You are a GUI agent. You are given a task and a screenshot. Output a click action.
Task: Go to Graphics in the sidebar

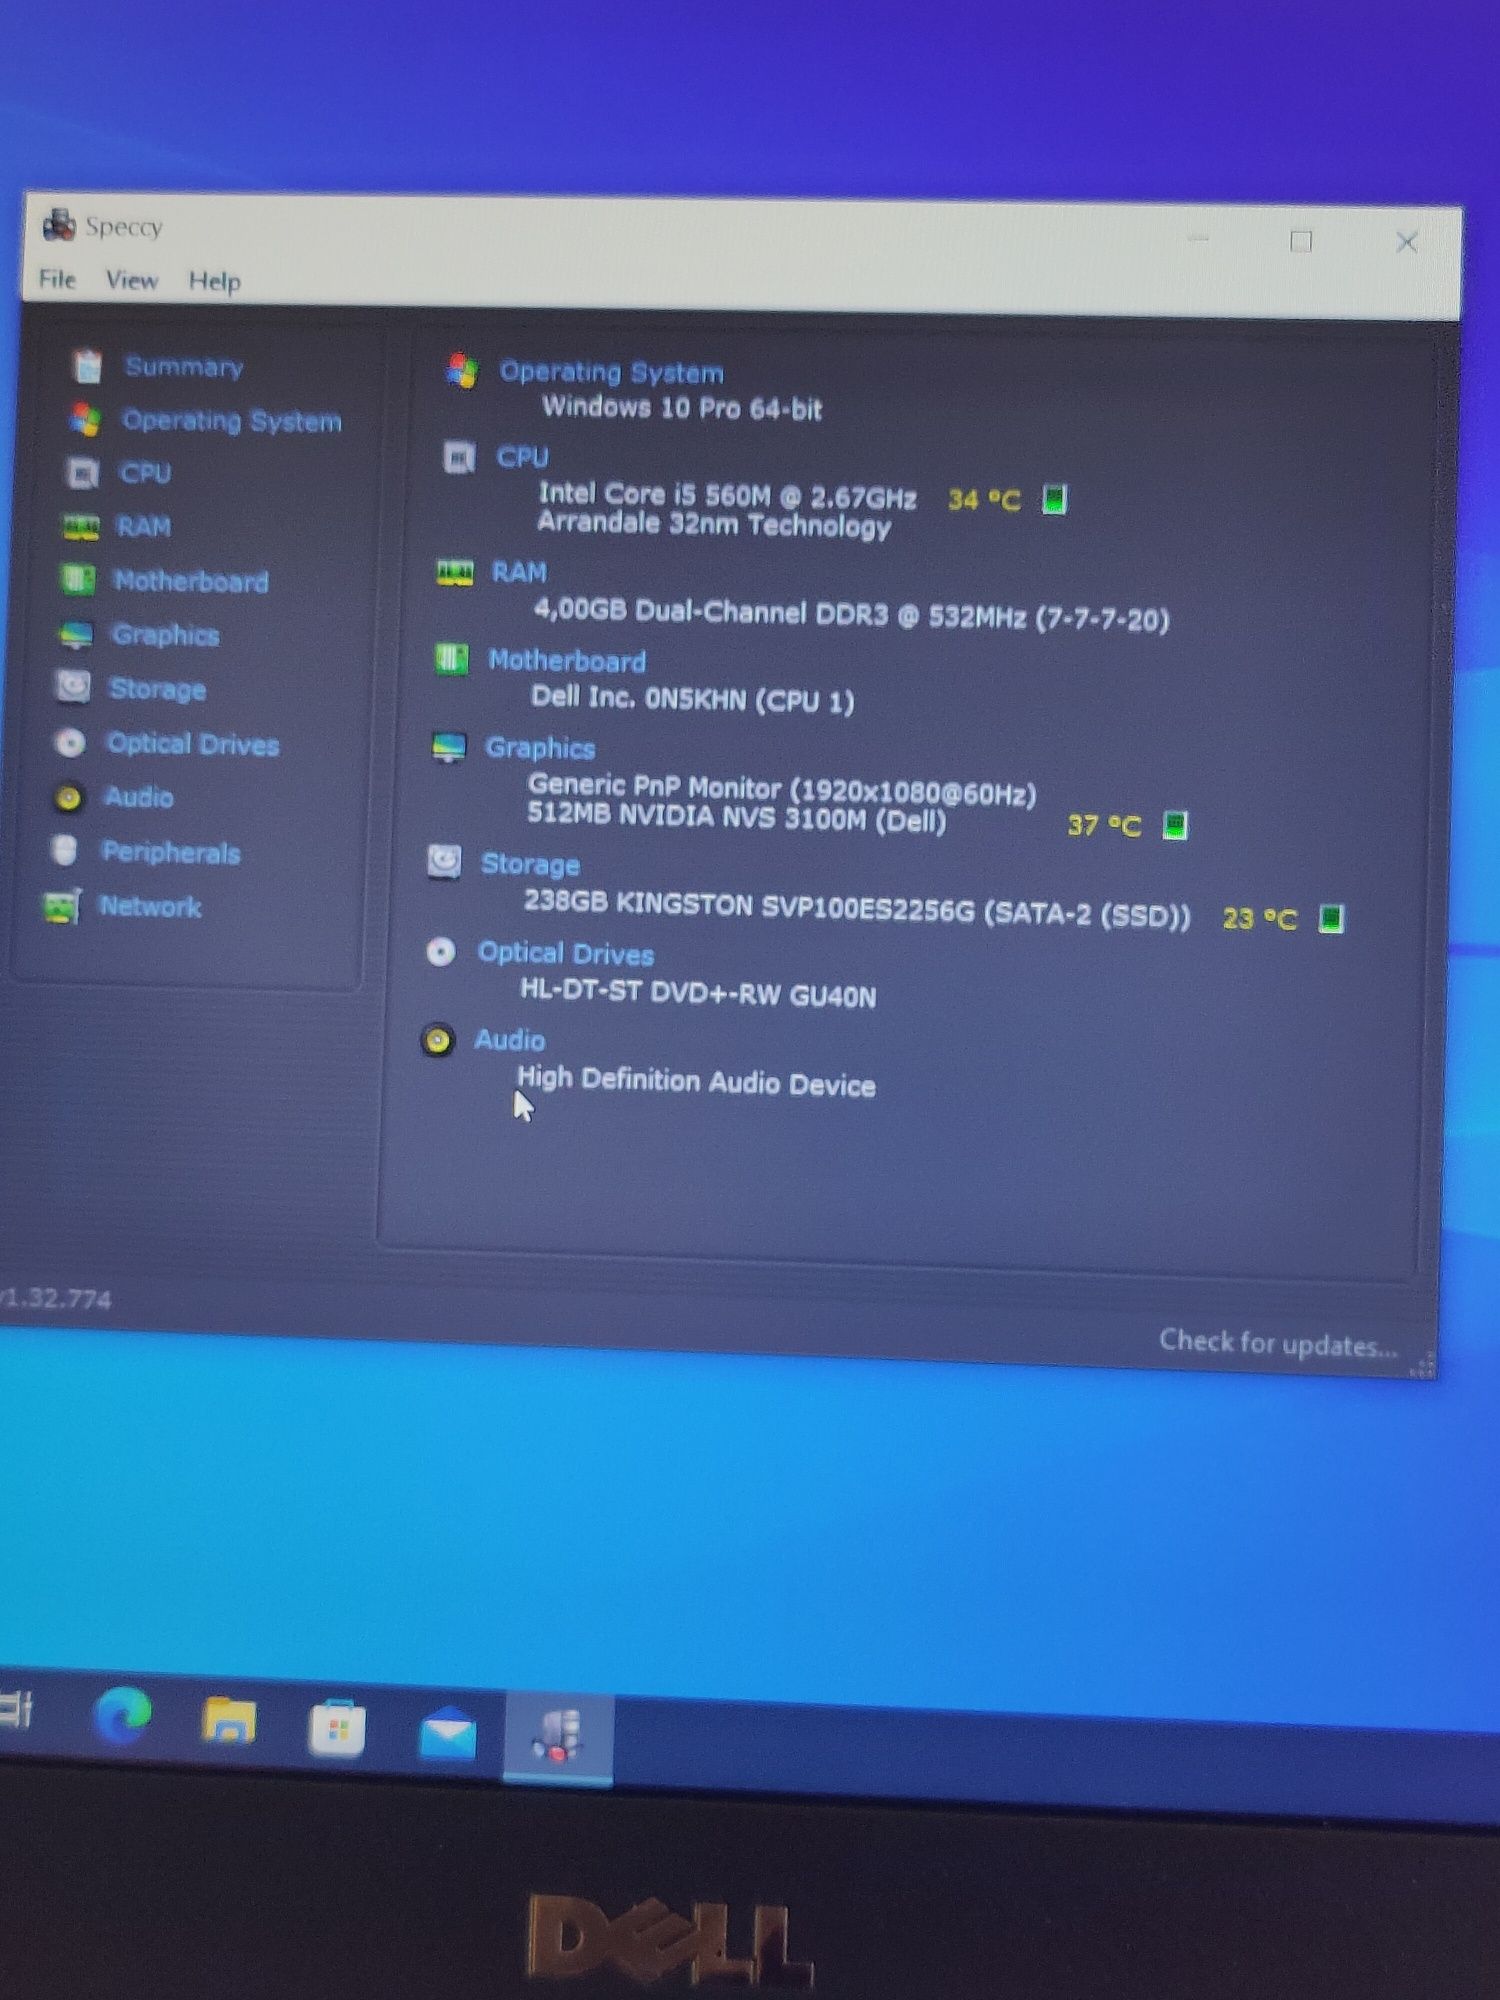point(165,635)
